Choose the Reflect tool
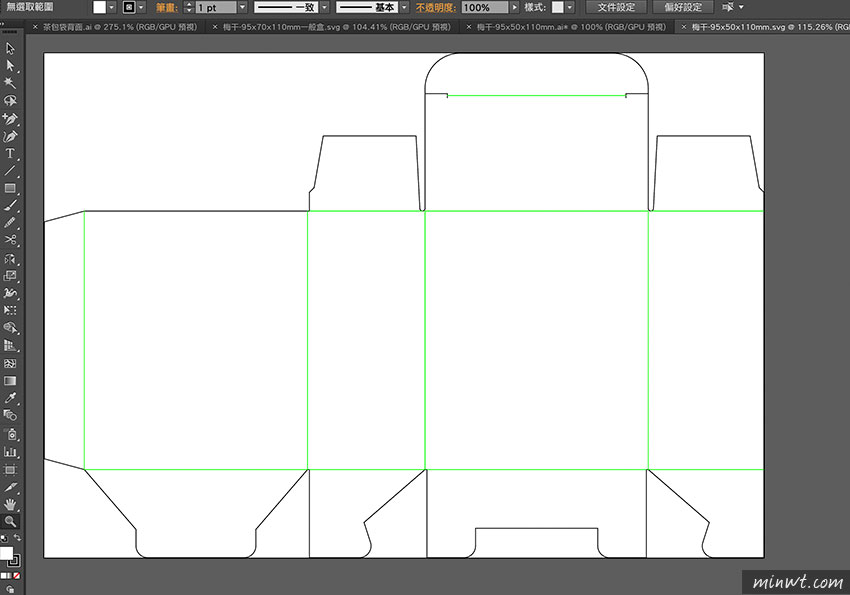This screenshot has height=595, width=850. point(10,258)
